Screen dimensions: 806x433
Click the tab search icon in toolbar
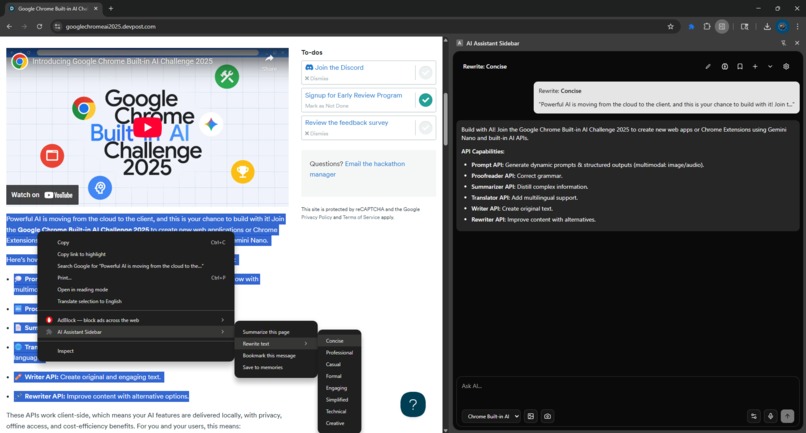pyautogui.click(x=744, y=27)
